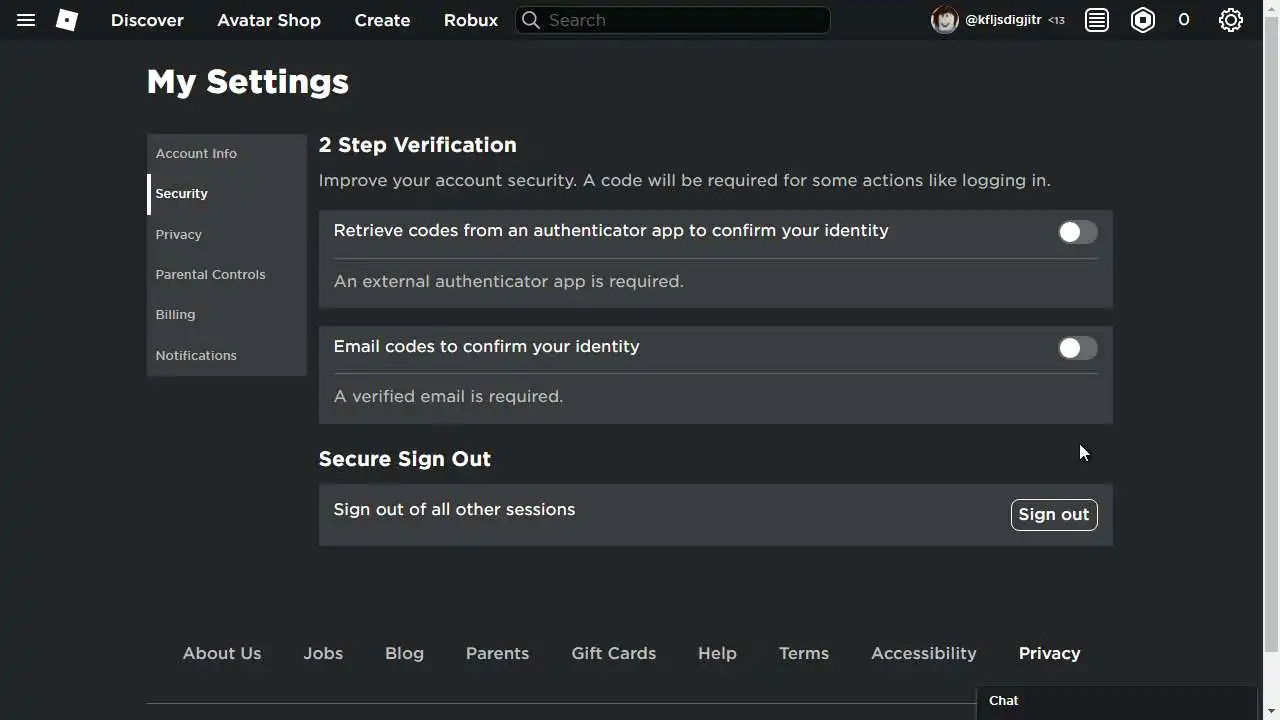Click the Gift Cards footer link
This screenshot has width=1280, height=720.
click(613, 653)
